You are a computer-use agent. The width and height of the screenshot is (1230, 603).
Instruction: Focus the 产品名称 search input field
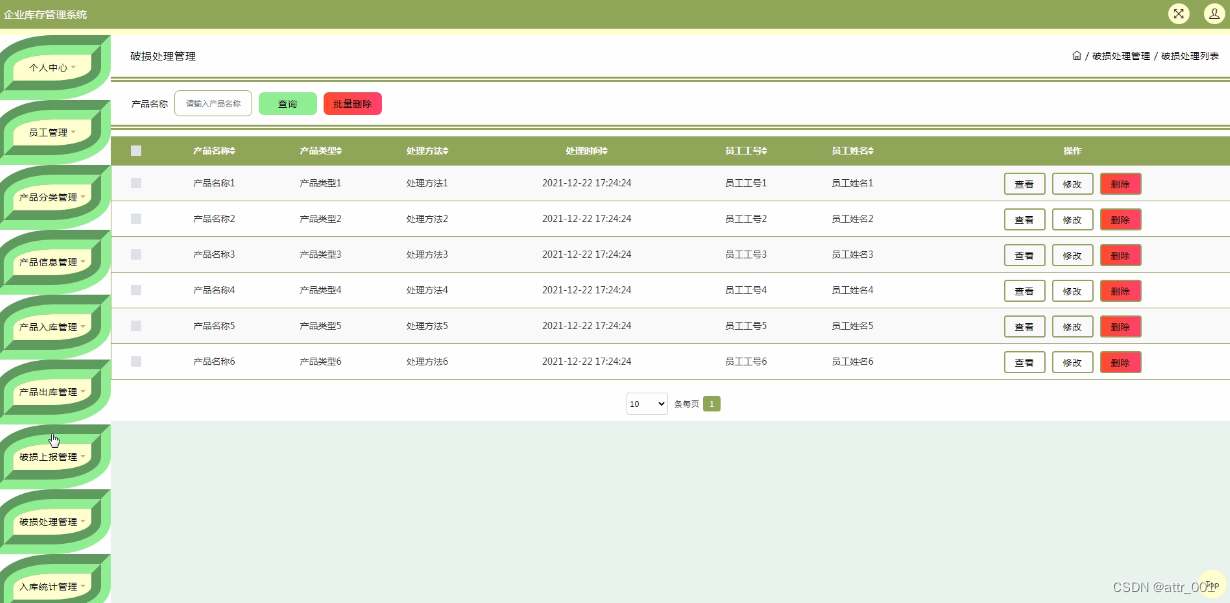[213, 103]
